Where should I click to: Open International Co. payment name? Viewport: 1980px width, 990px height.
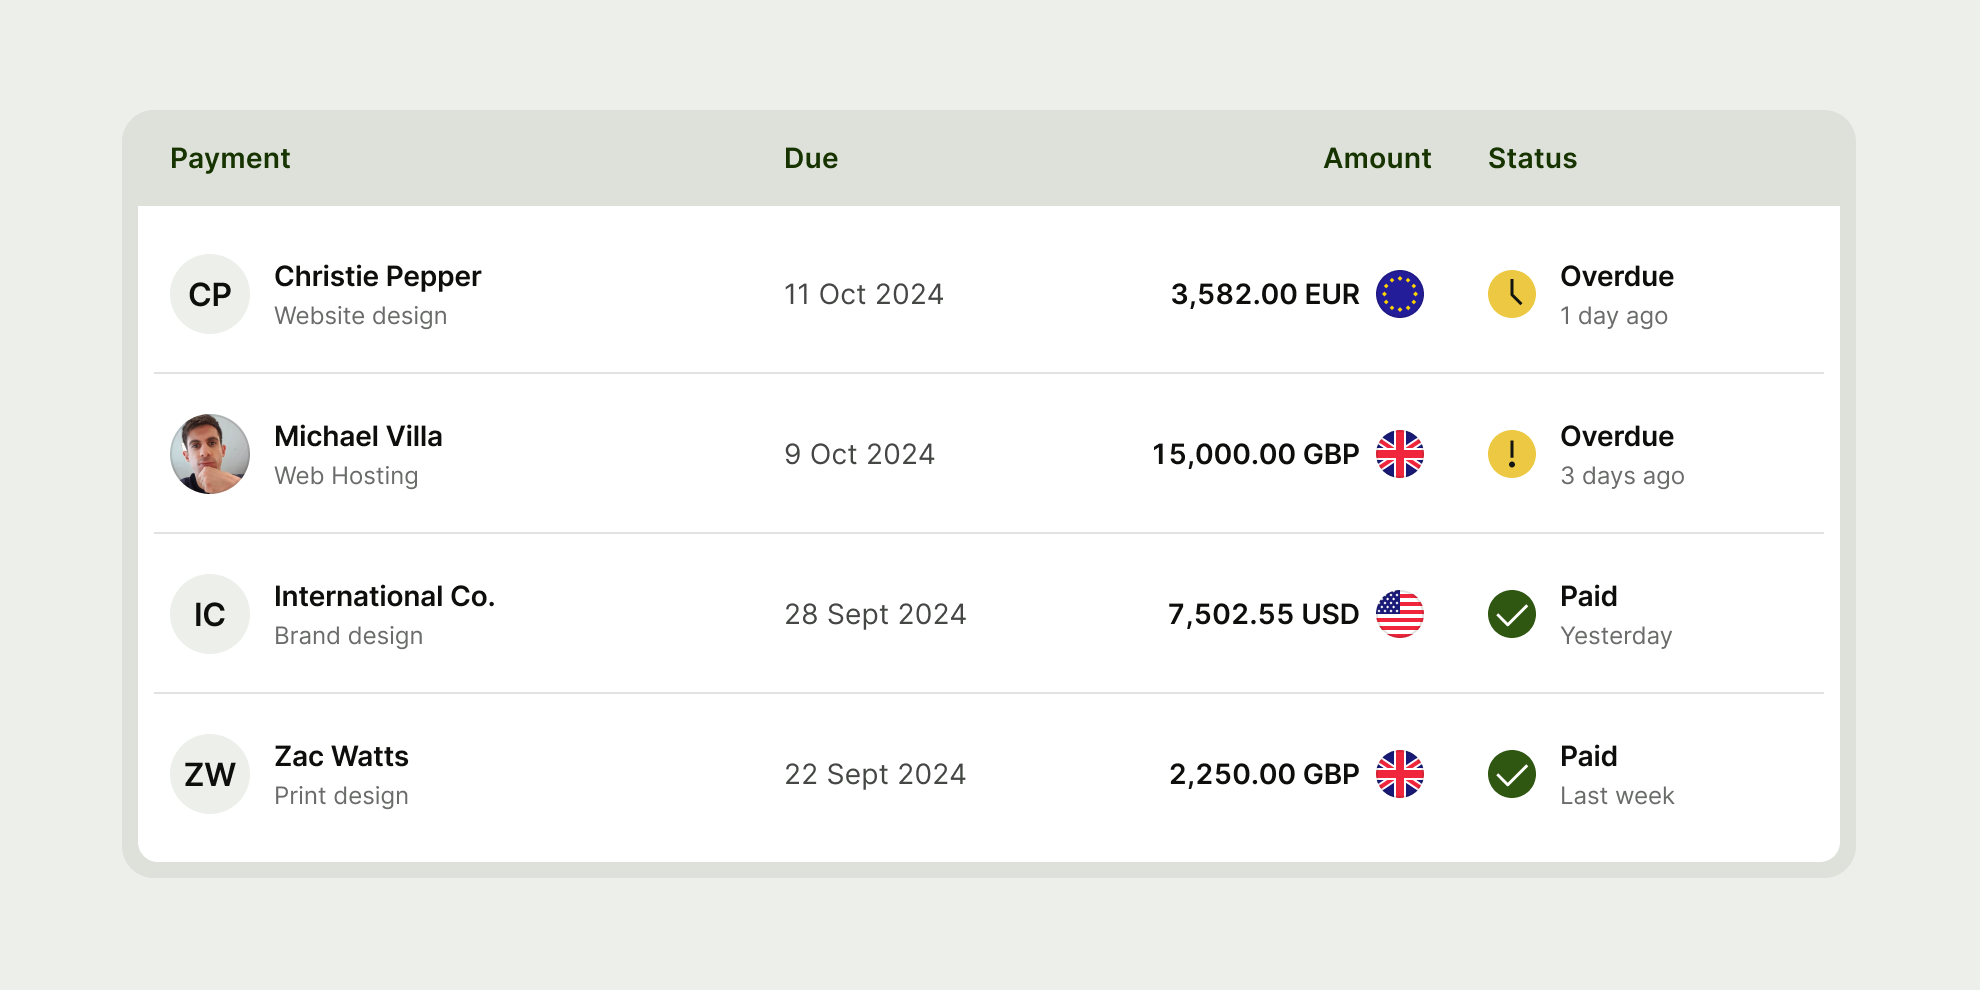tap(384, 597)
